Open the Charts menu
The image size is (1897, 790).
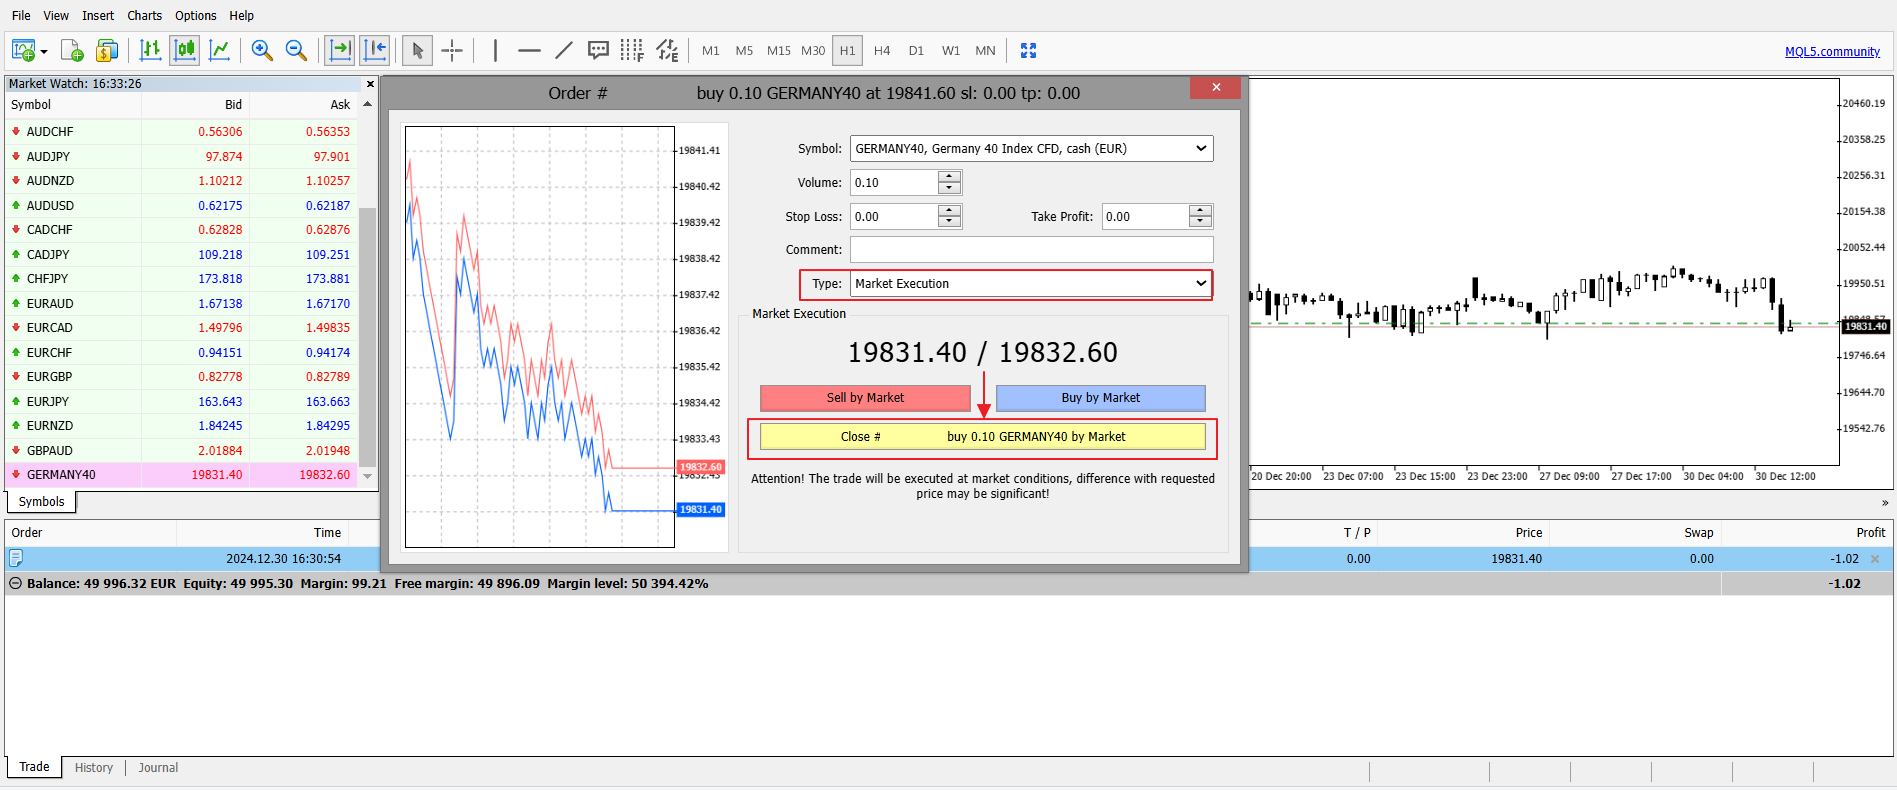(144, 16)
